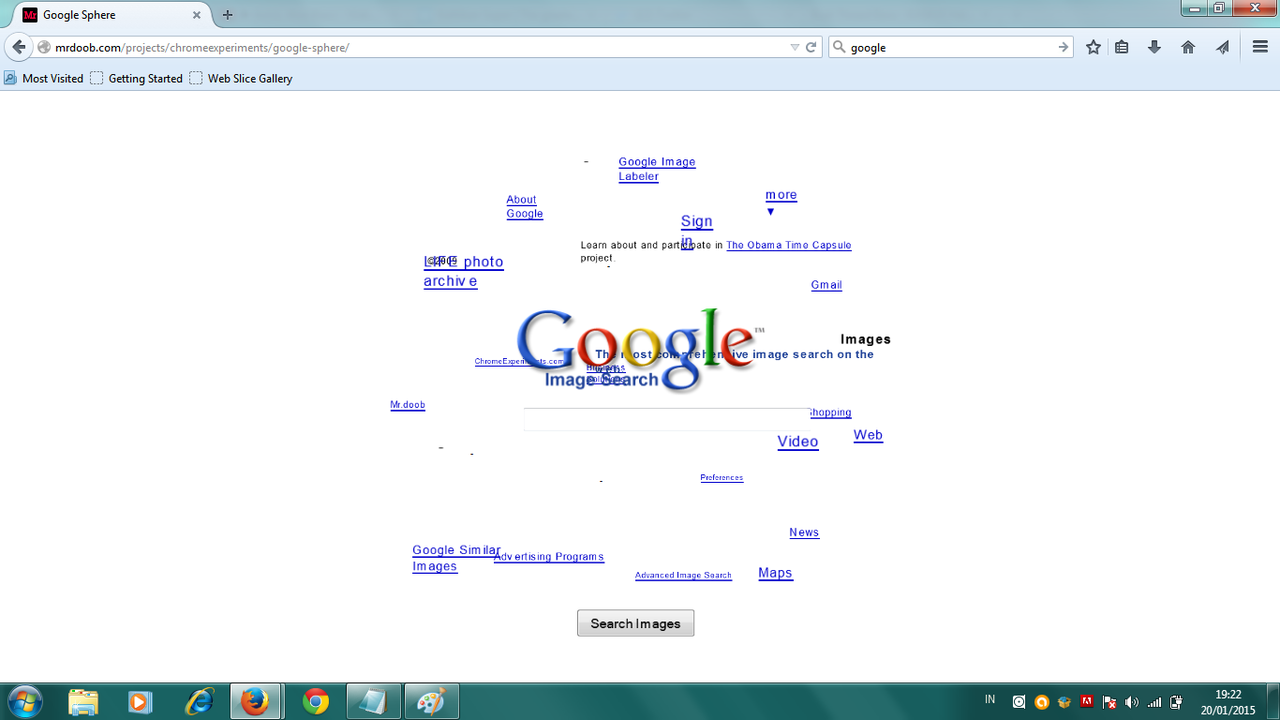Open the network signal tray icon
The image size is (1280, 720).
point(1154,702)
